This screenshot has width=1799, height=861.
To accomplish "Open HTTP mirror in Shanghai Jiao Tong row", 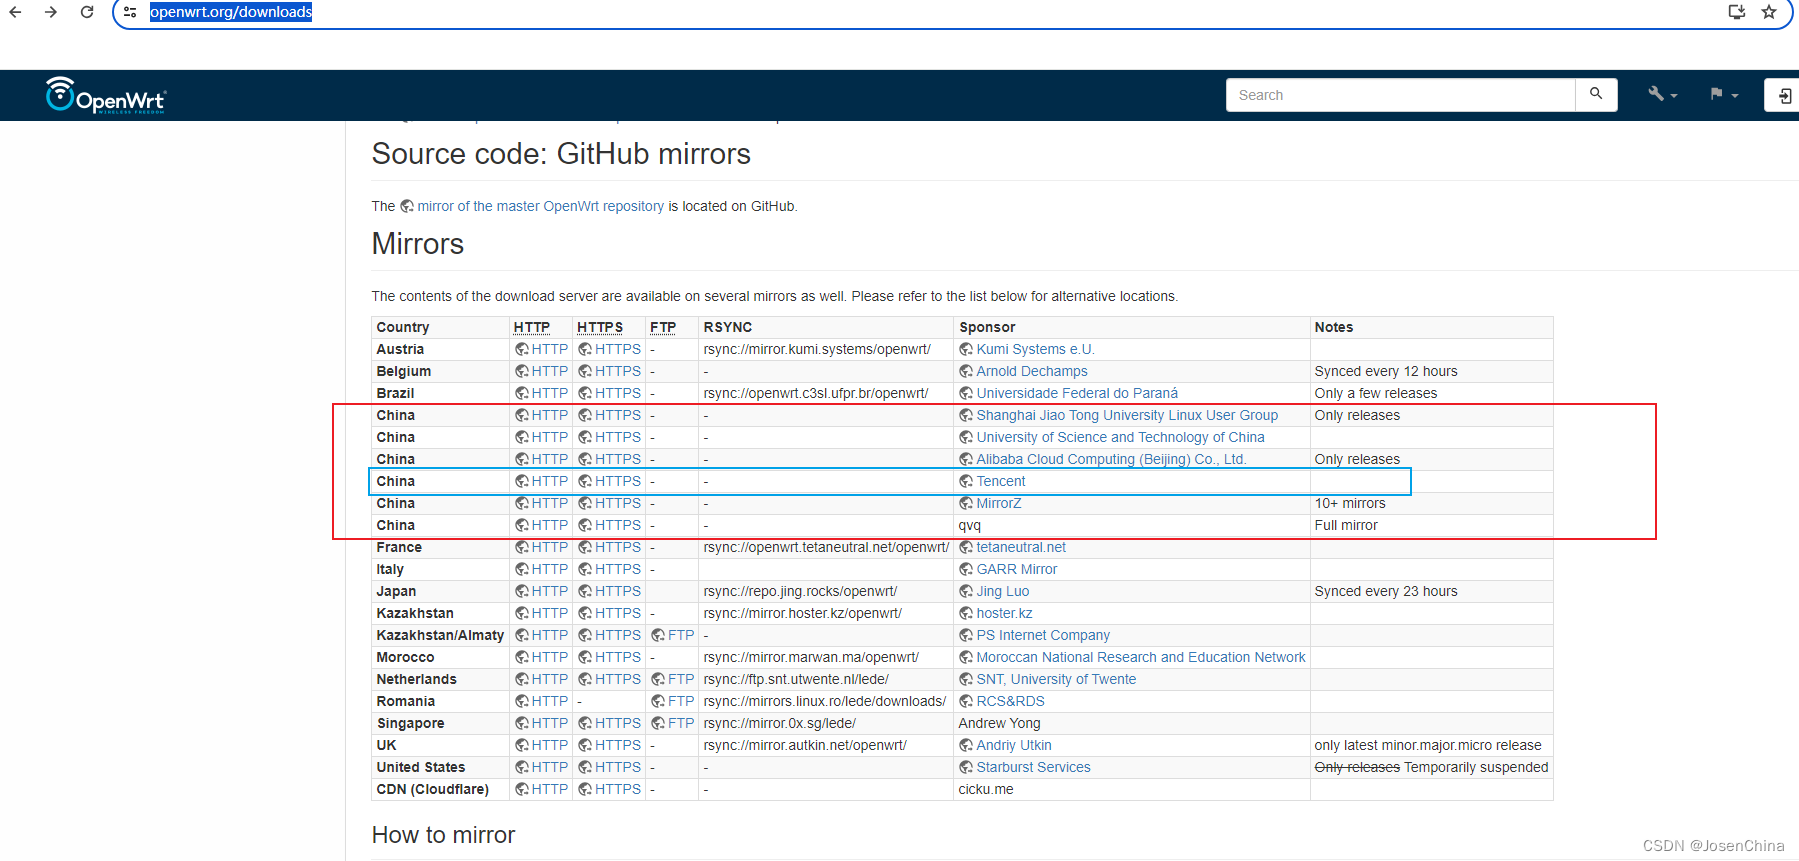I will (549, 415).
